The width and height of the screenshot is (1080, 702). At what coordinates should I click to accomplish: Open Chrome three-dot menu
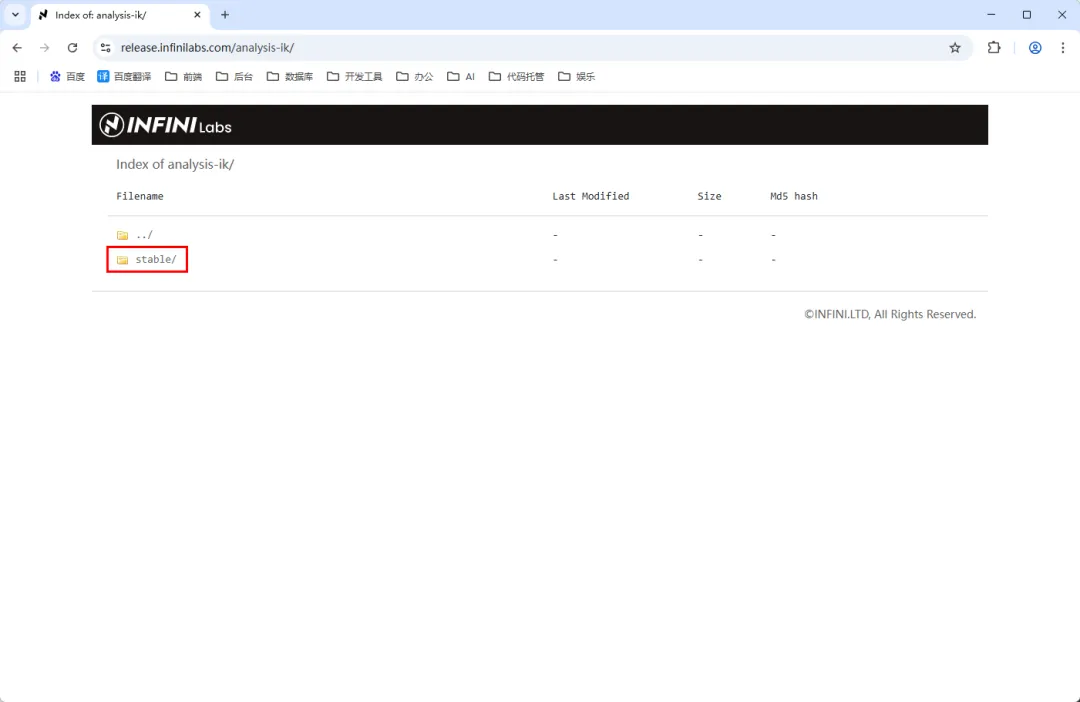[x=1063, y=48]
